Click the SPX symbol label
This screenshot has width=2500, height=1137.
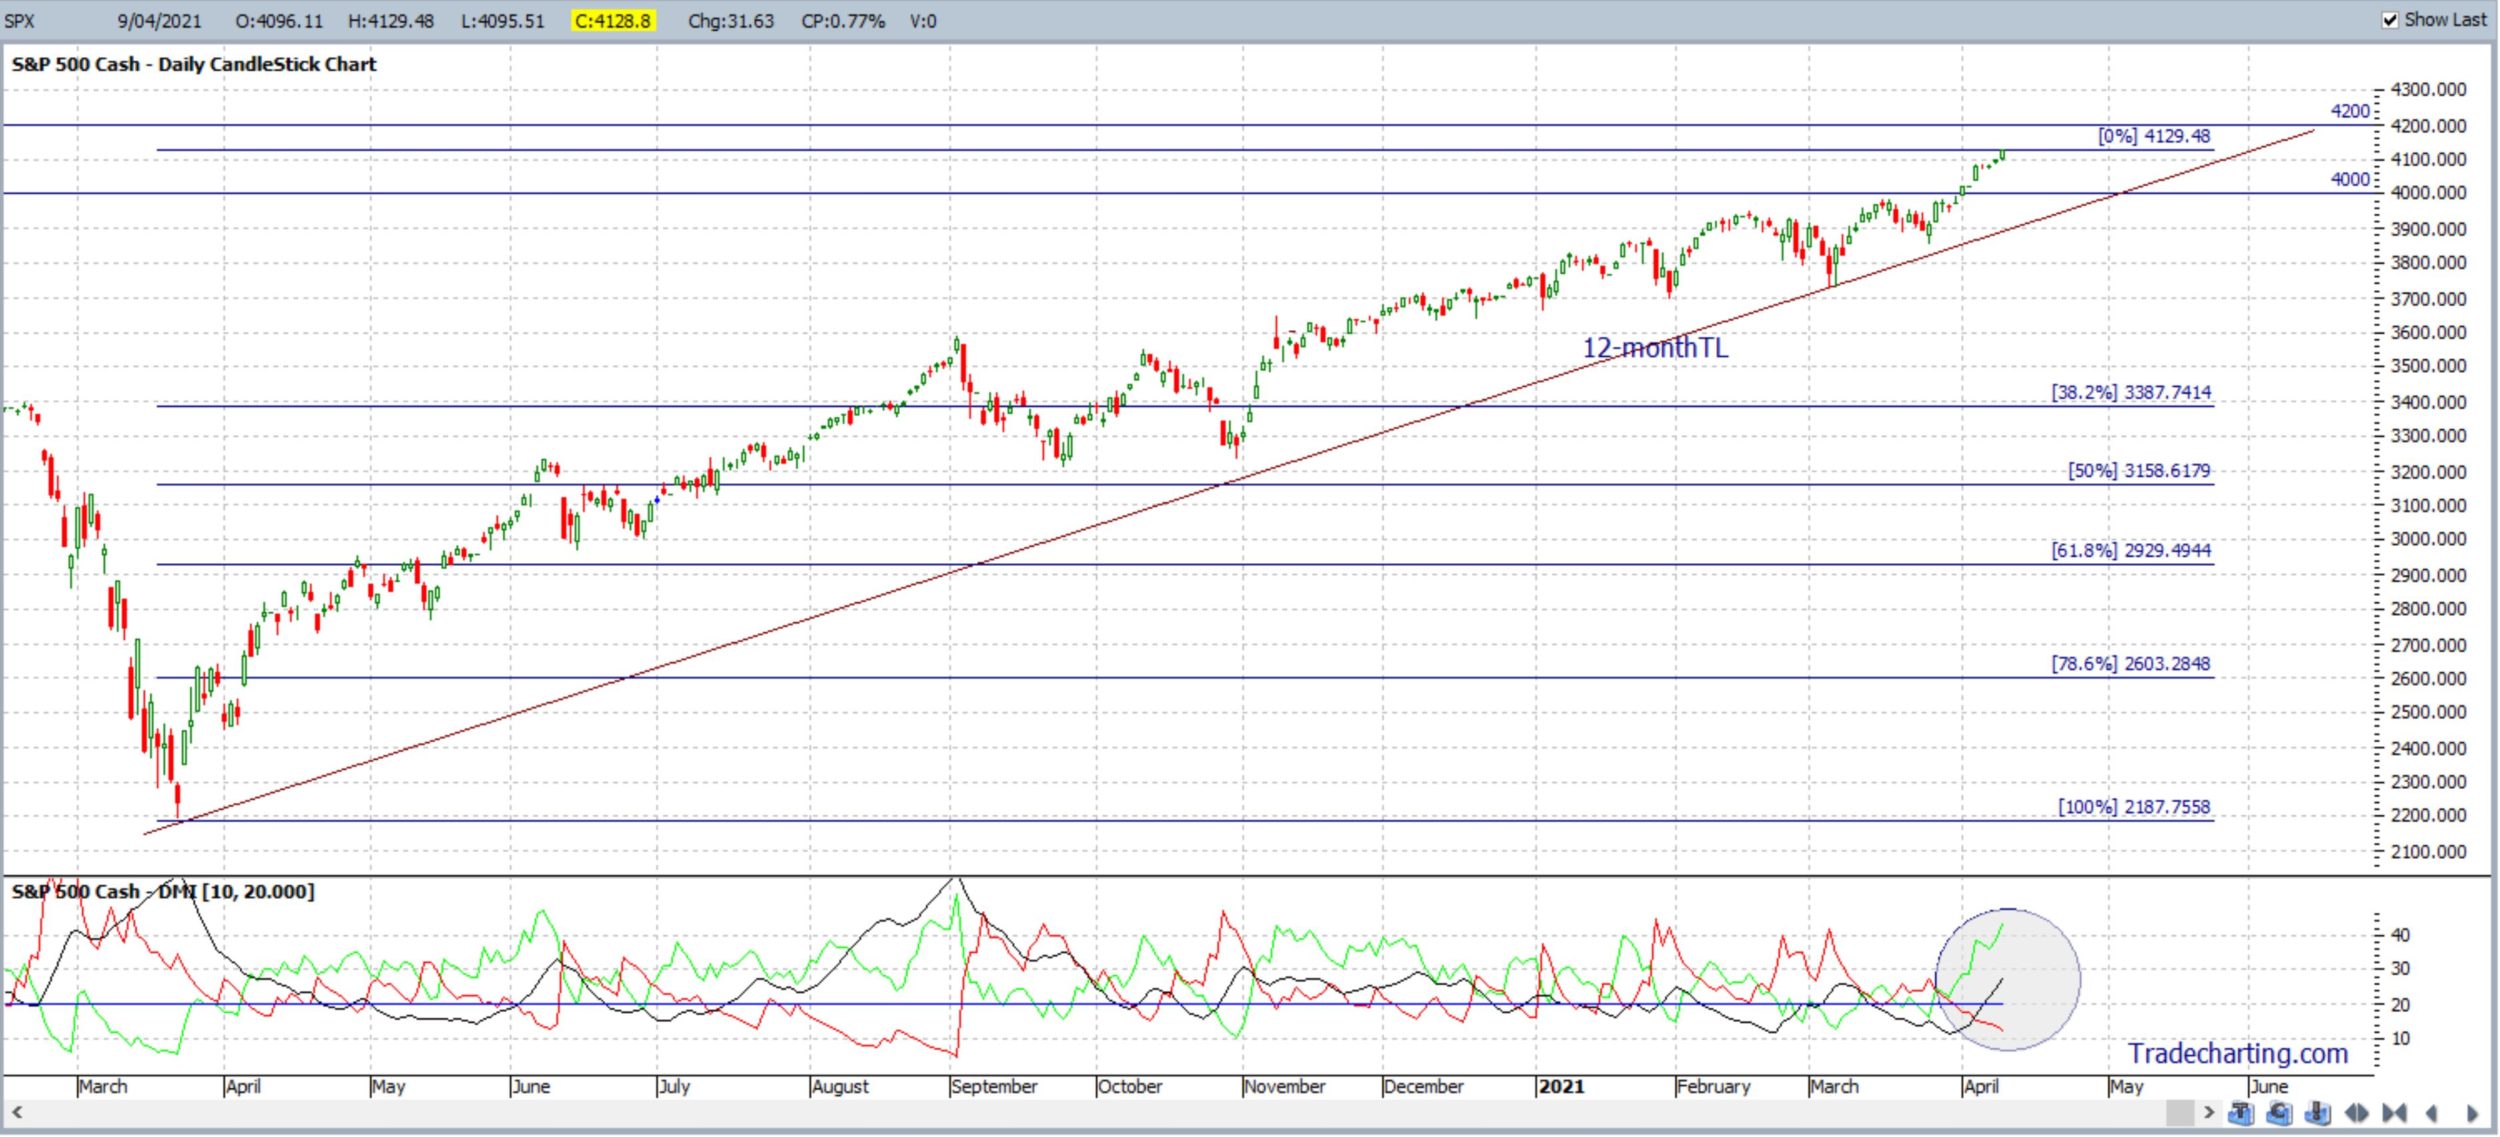[x=19, y=21]
